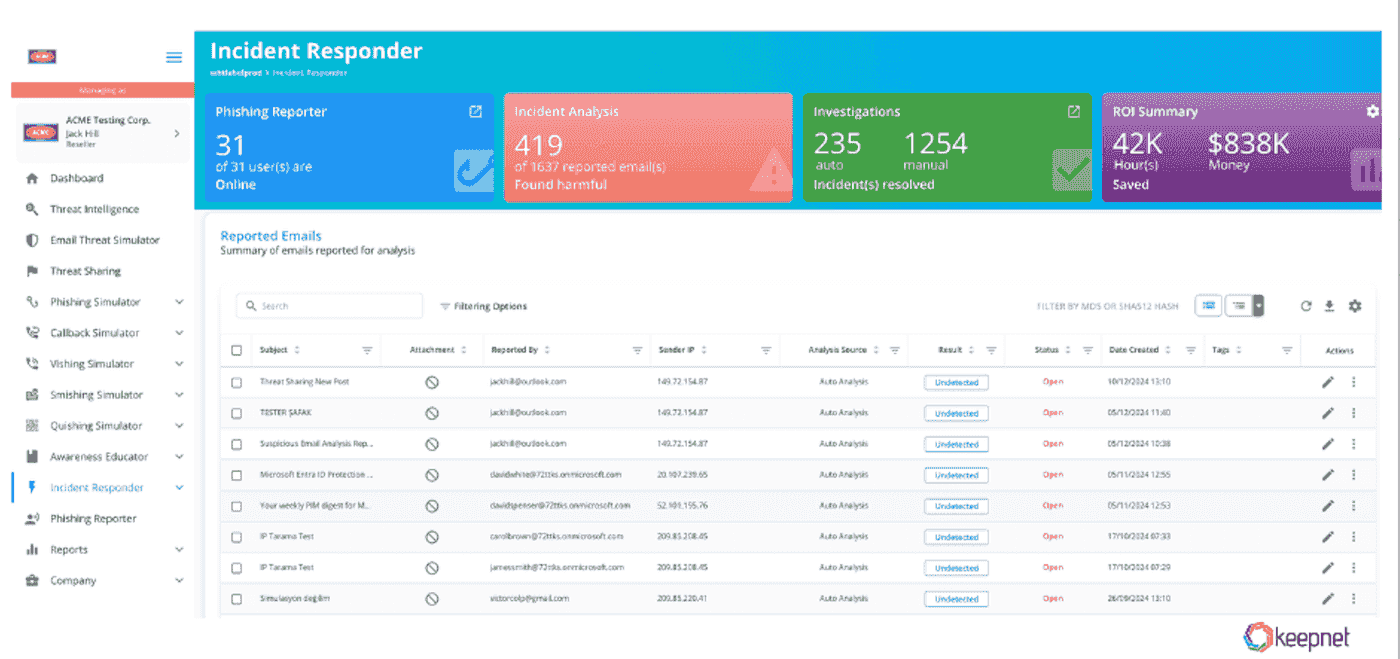1400x659 pixels.
Task: Toggle the hamburger menu in the sidebar
Action: click(174, 57)
